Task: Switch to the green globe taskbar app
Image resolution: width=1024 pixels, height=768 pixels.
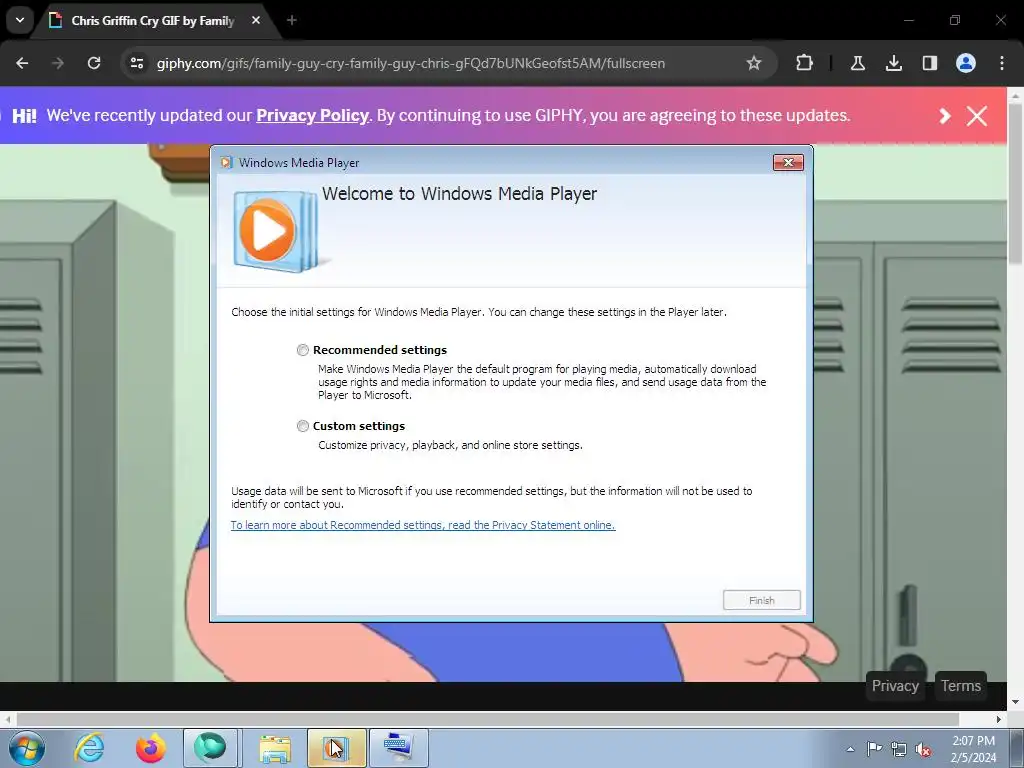Action: (x=210, y=748)
